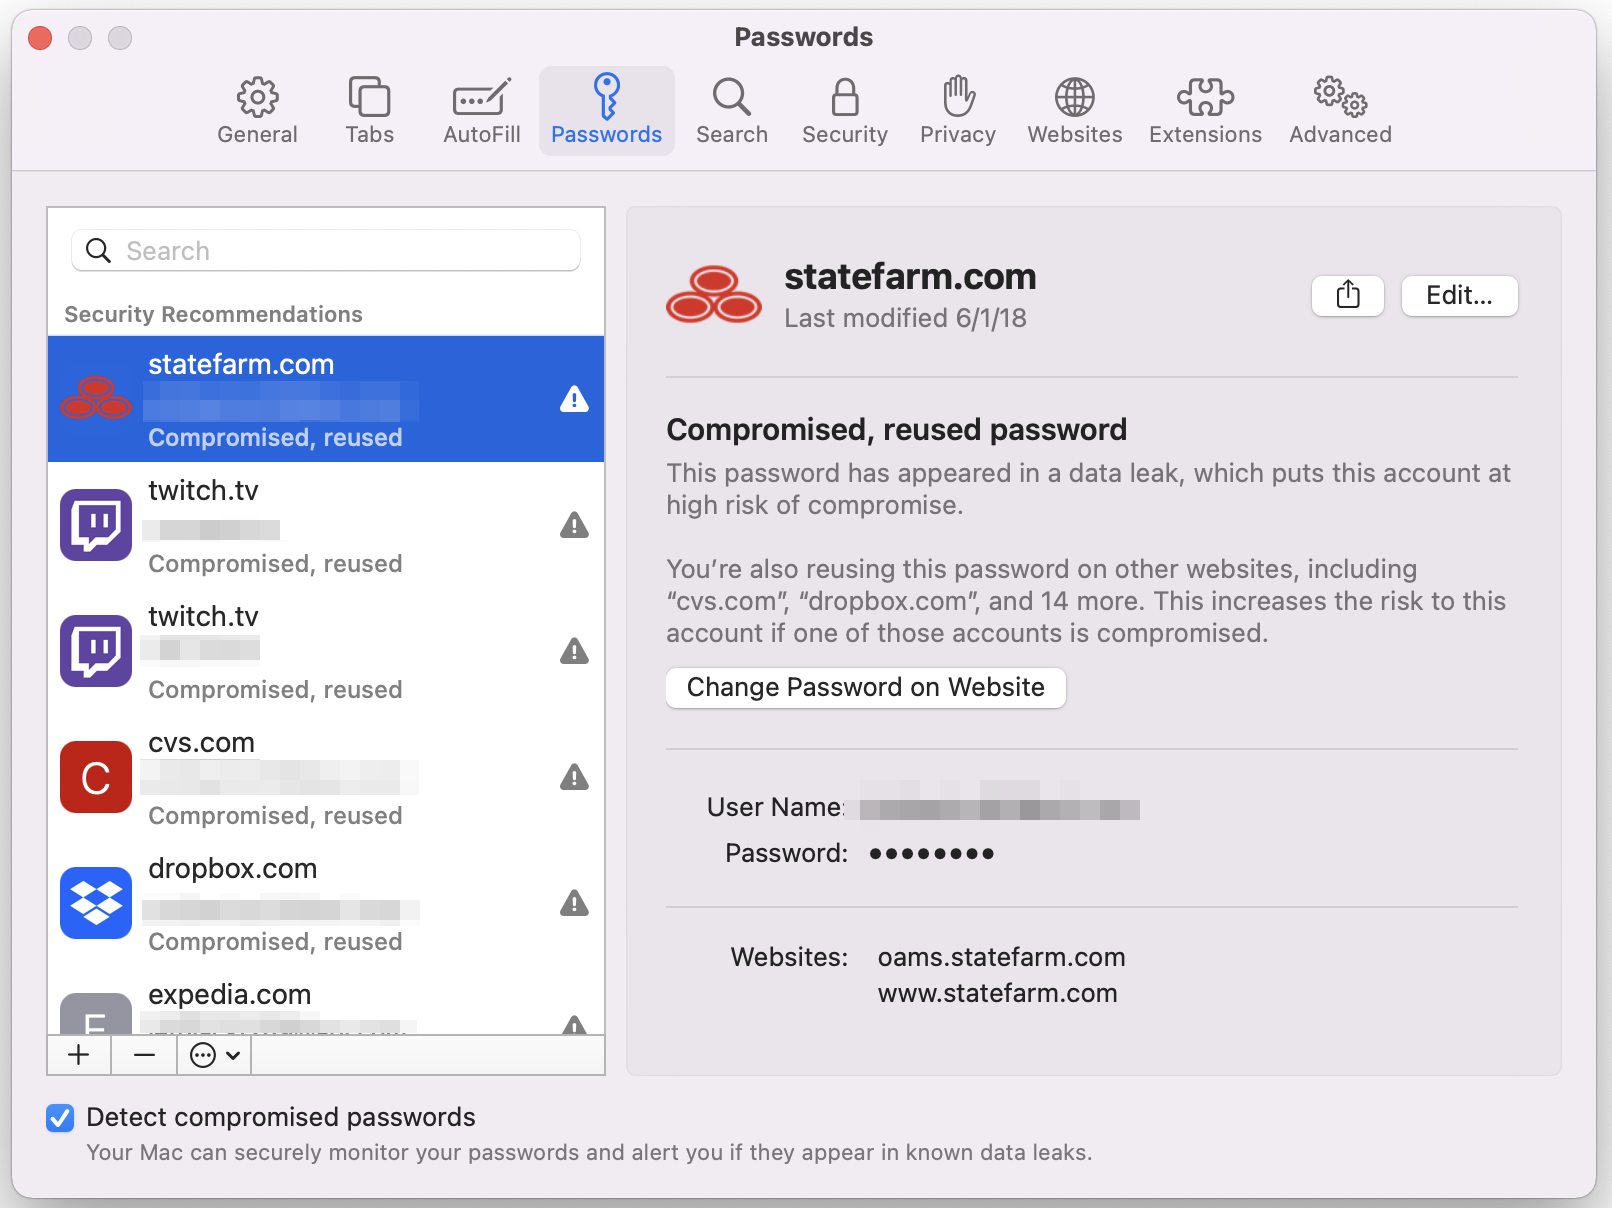Click the warning icon on dropbox.com row
The image size is (1612, 1208).
(x=574, y=903)
